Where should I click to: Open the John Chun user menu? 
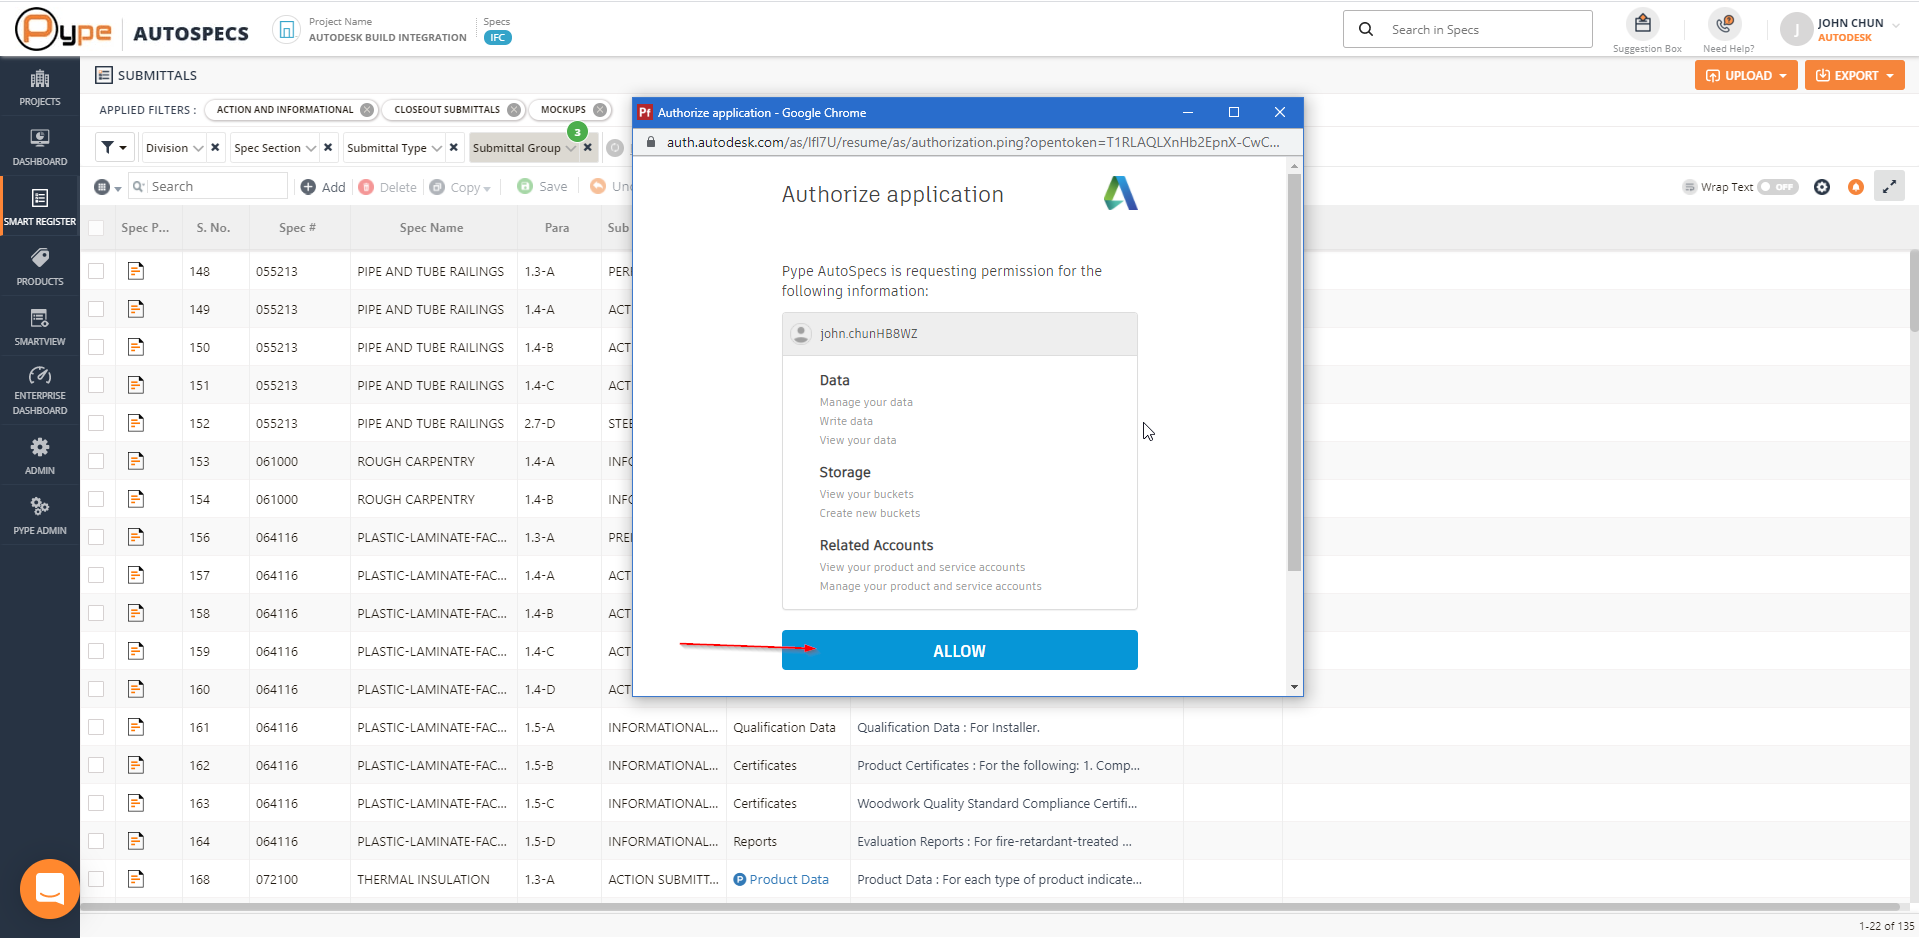pos(1840,30)
